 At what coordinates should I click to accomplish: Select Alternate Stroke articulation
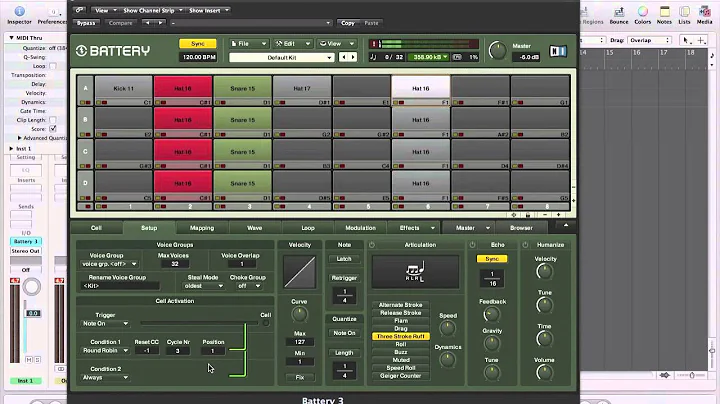(x=400, y=305)
